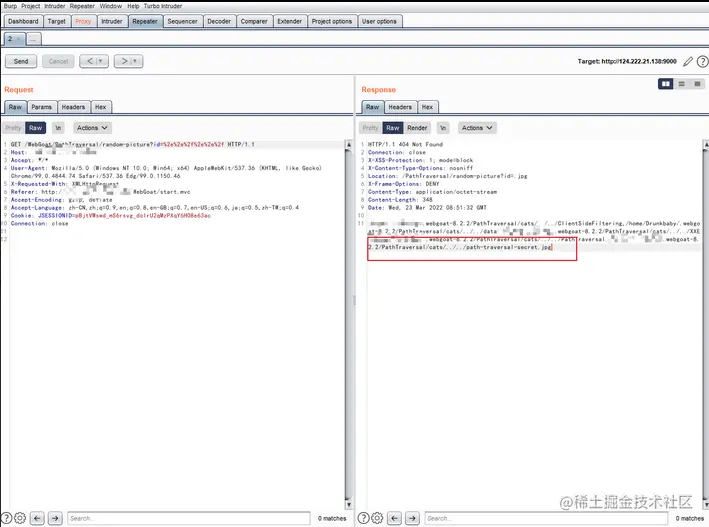Open the Repeater menu
Screen dimensions: 709x527
(x=82, y=6)
